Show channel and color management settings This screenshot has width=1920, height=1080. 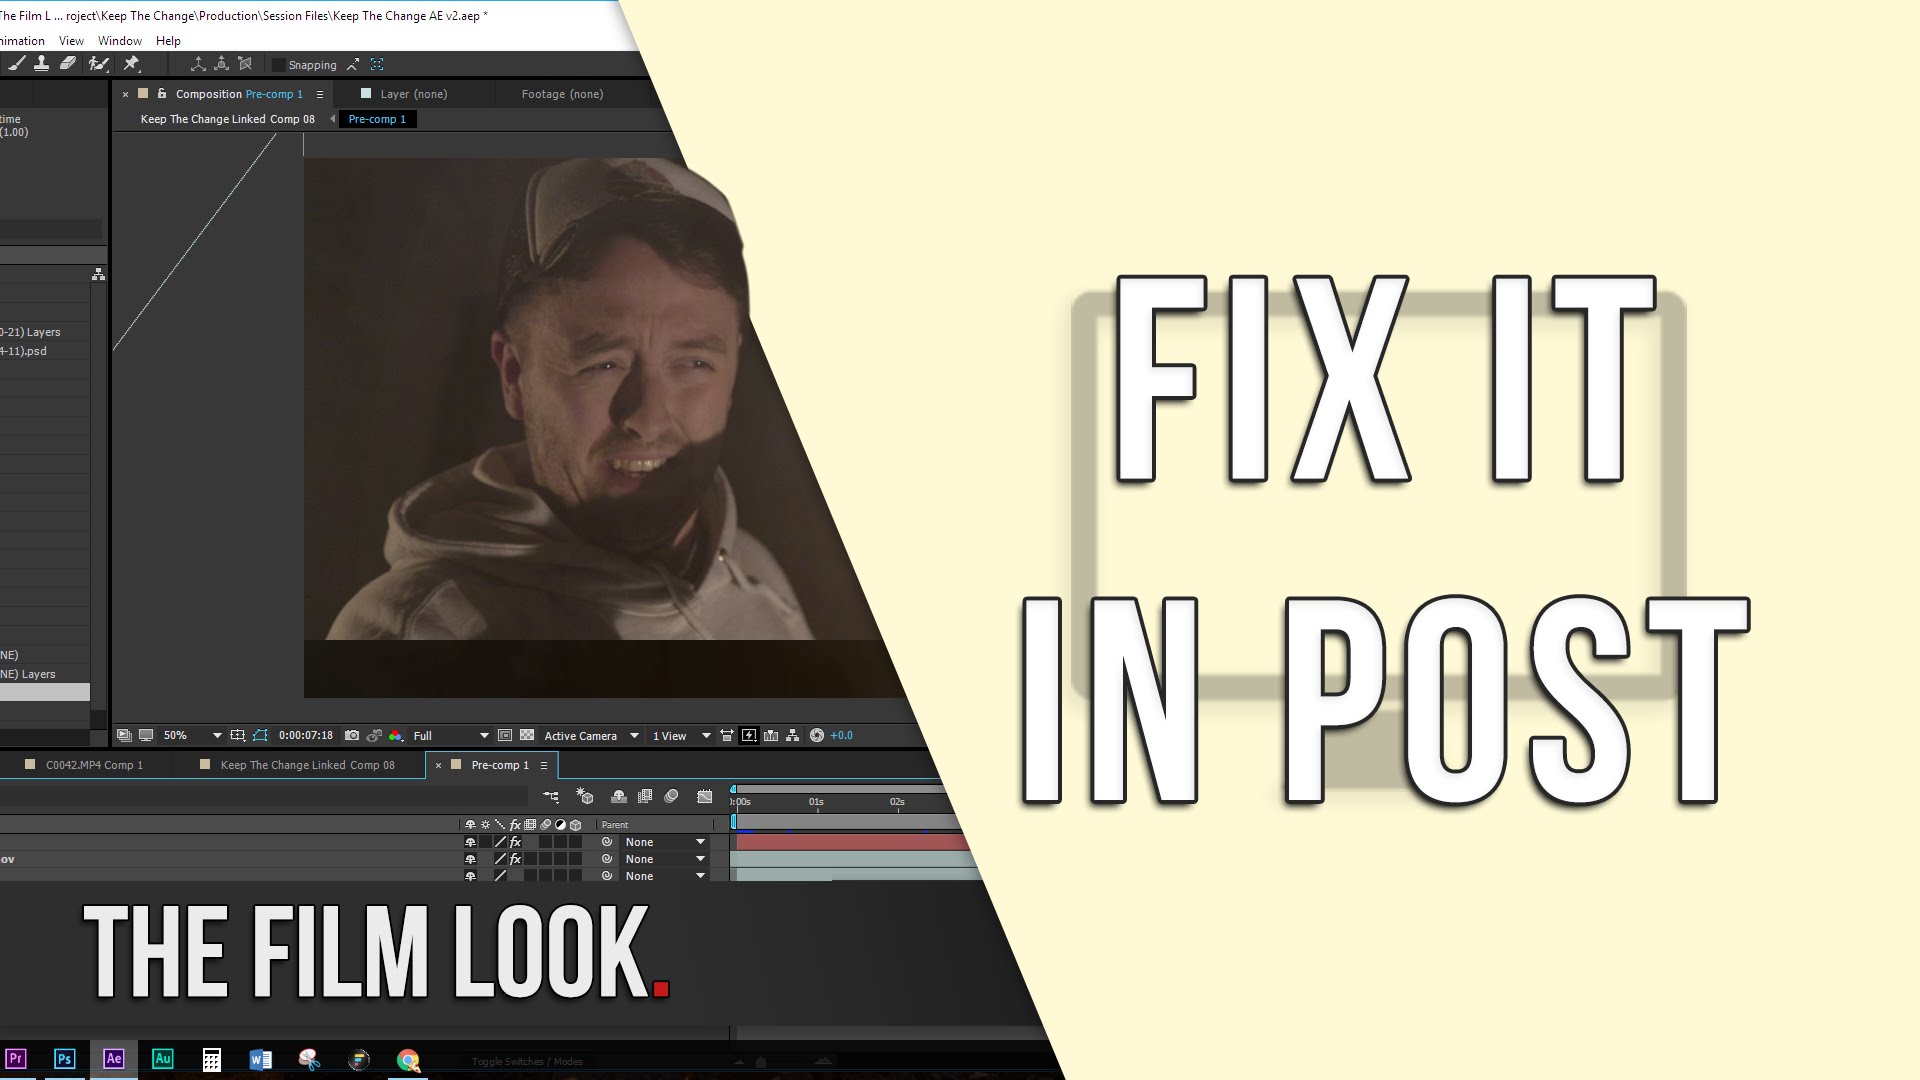396,735
